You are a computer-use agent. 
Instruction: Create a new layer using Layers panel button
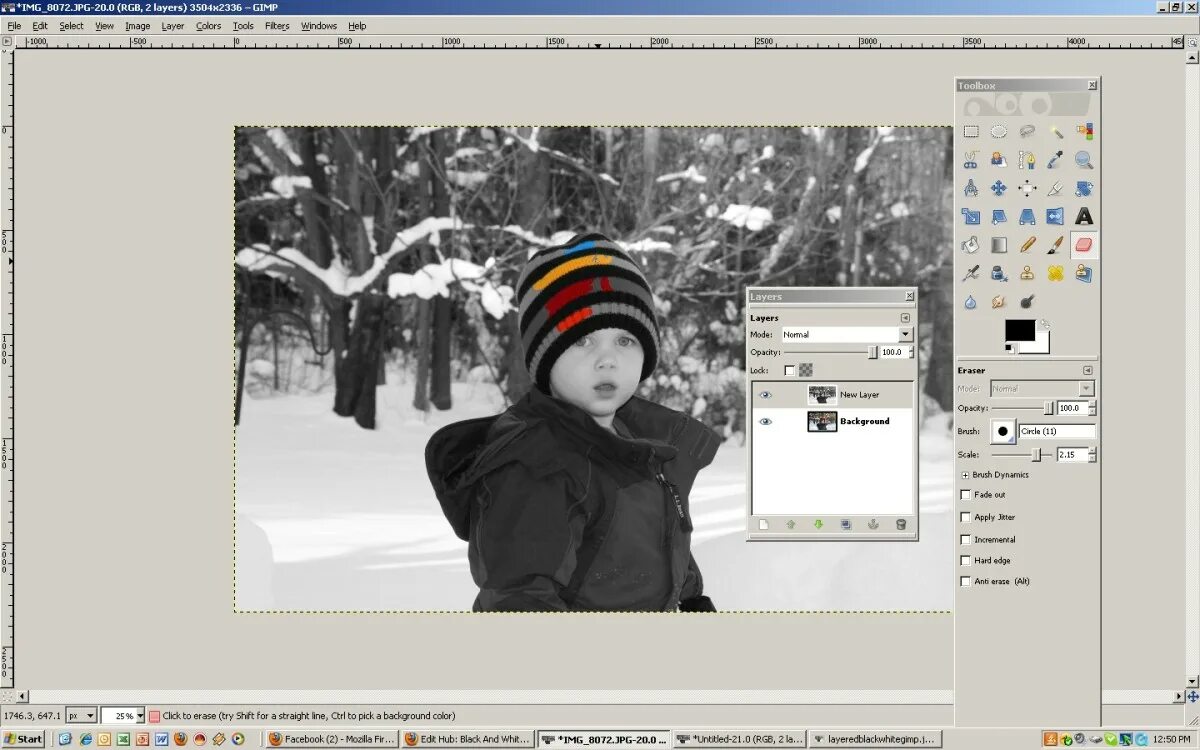763,524
